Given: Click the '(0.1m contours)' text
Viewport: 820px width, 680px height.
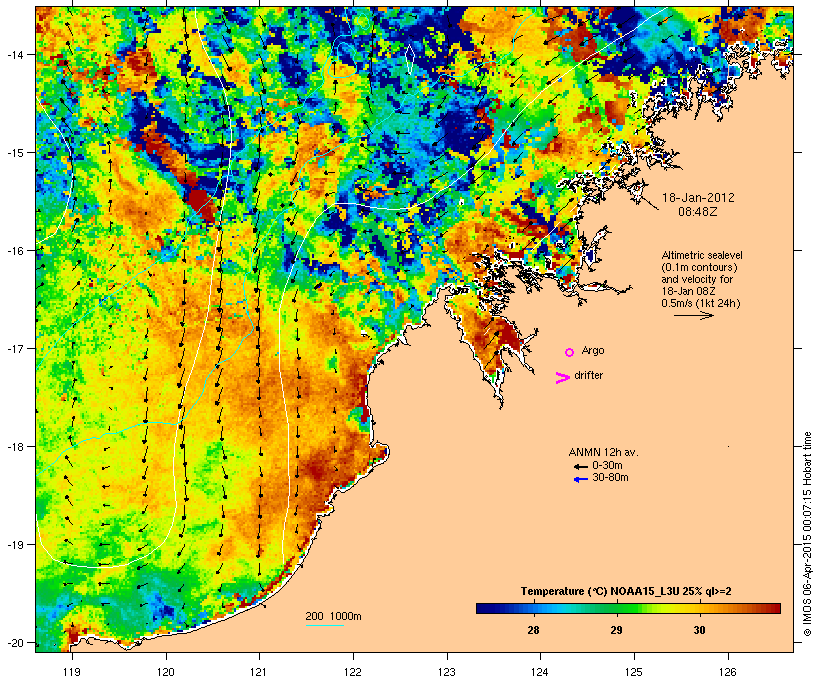Looking at the screenshot, I should 699,267.
